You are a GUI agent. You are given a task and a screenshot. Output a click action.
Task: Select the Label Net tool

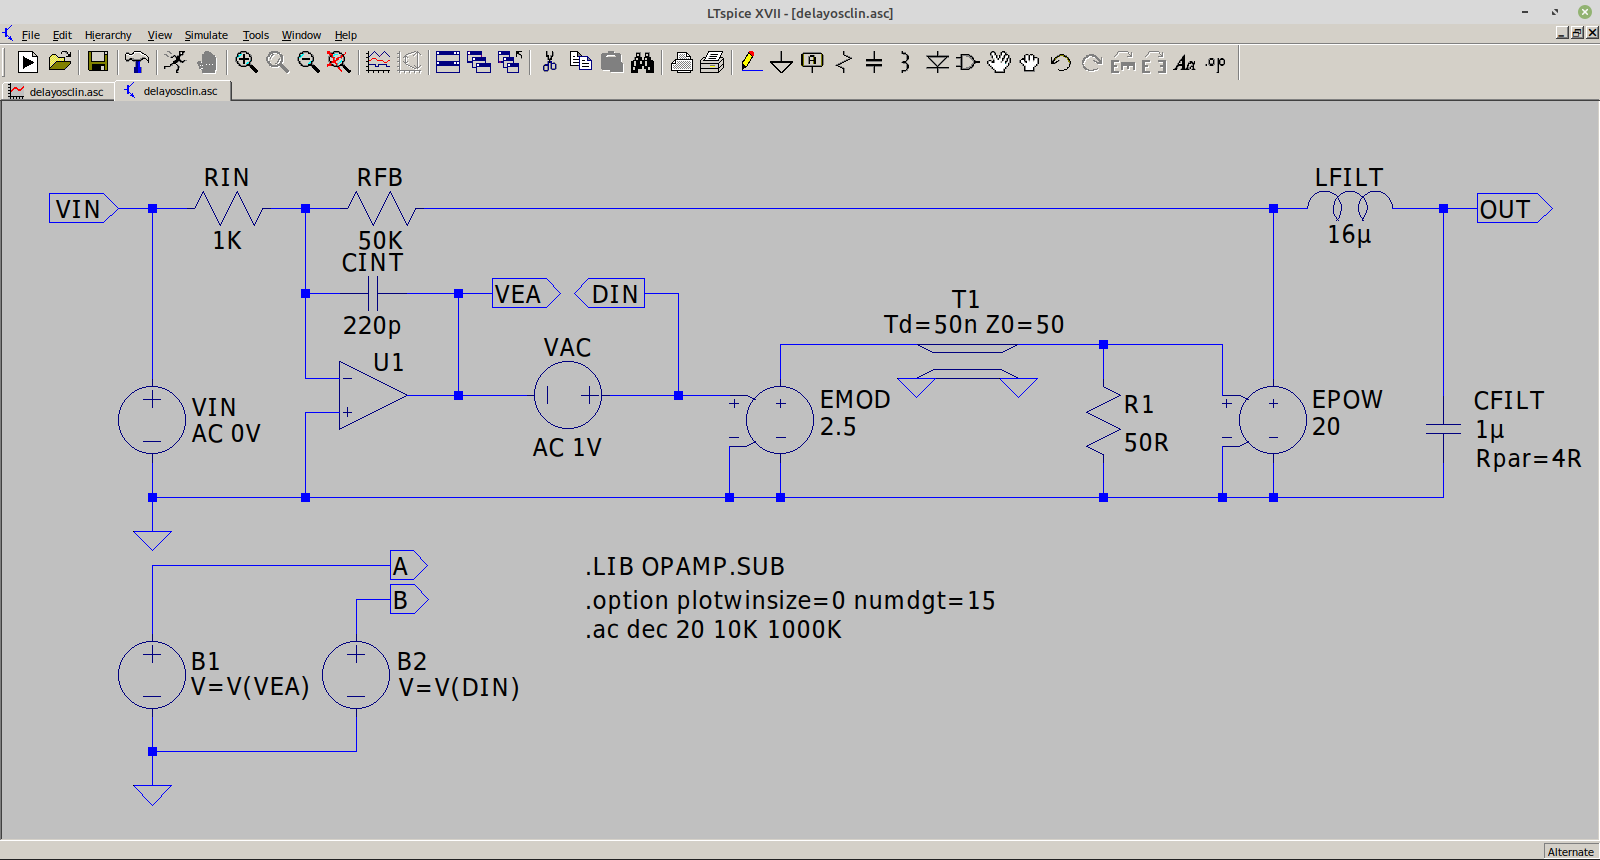(813, 62)
